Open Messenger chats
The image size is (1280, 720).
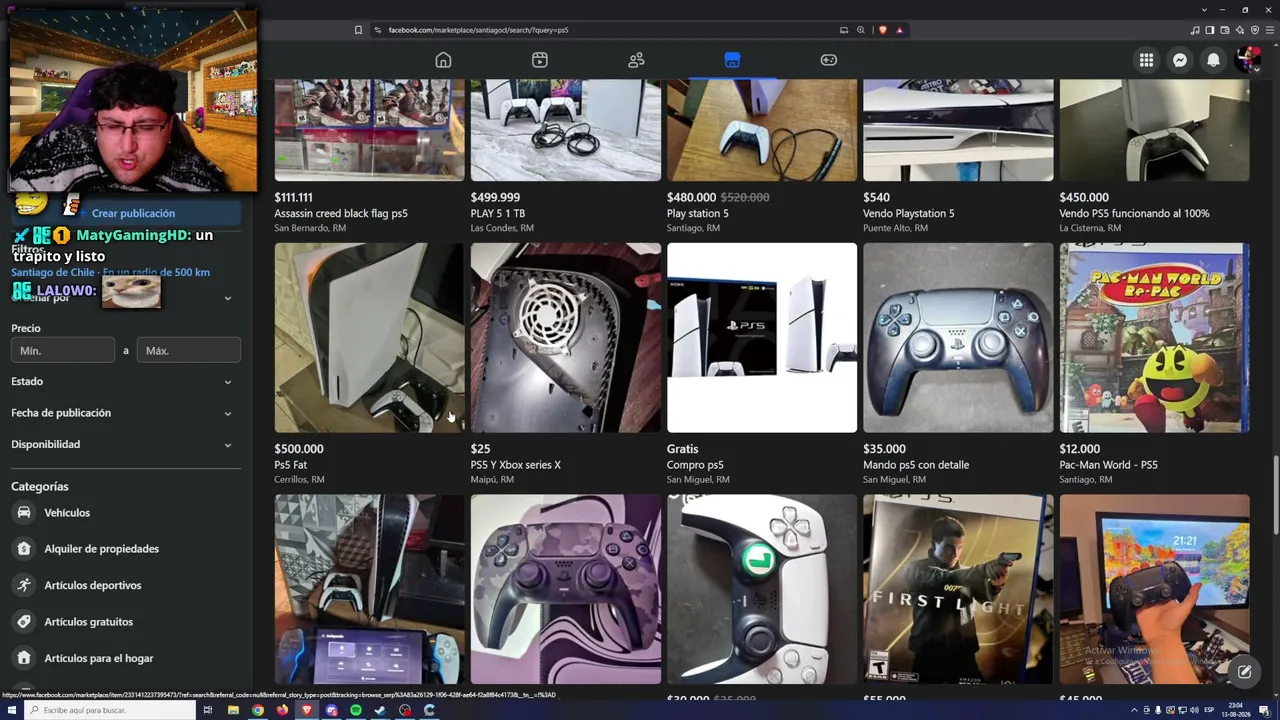(x=1180, y=60)
